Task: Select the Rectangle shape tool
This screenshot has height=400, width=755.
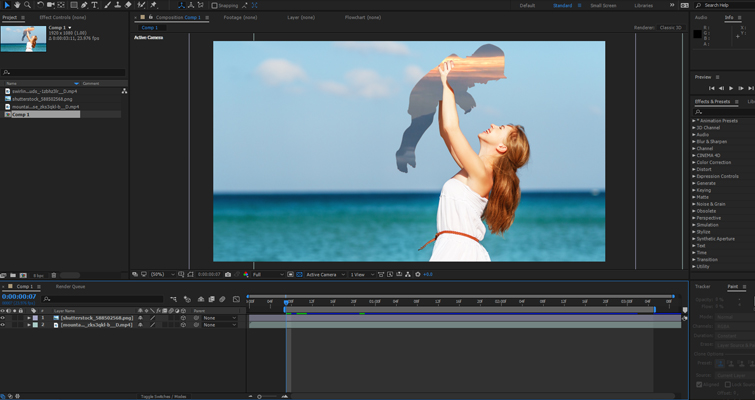Action: [74, 5]
